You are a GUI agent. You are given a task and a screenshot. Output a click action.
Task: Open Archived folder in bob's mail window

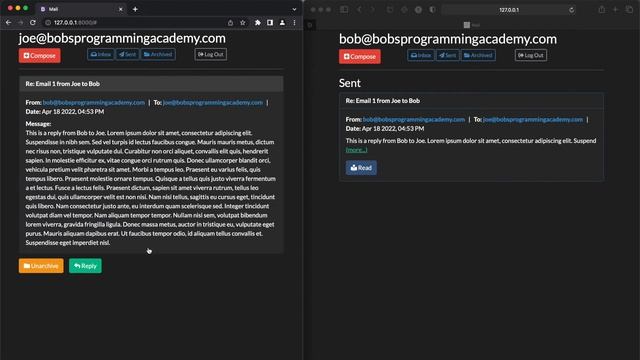[478, 55]
